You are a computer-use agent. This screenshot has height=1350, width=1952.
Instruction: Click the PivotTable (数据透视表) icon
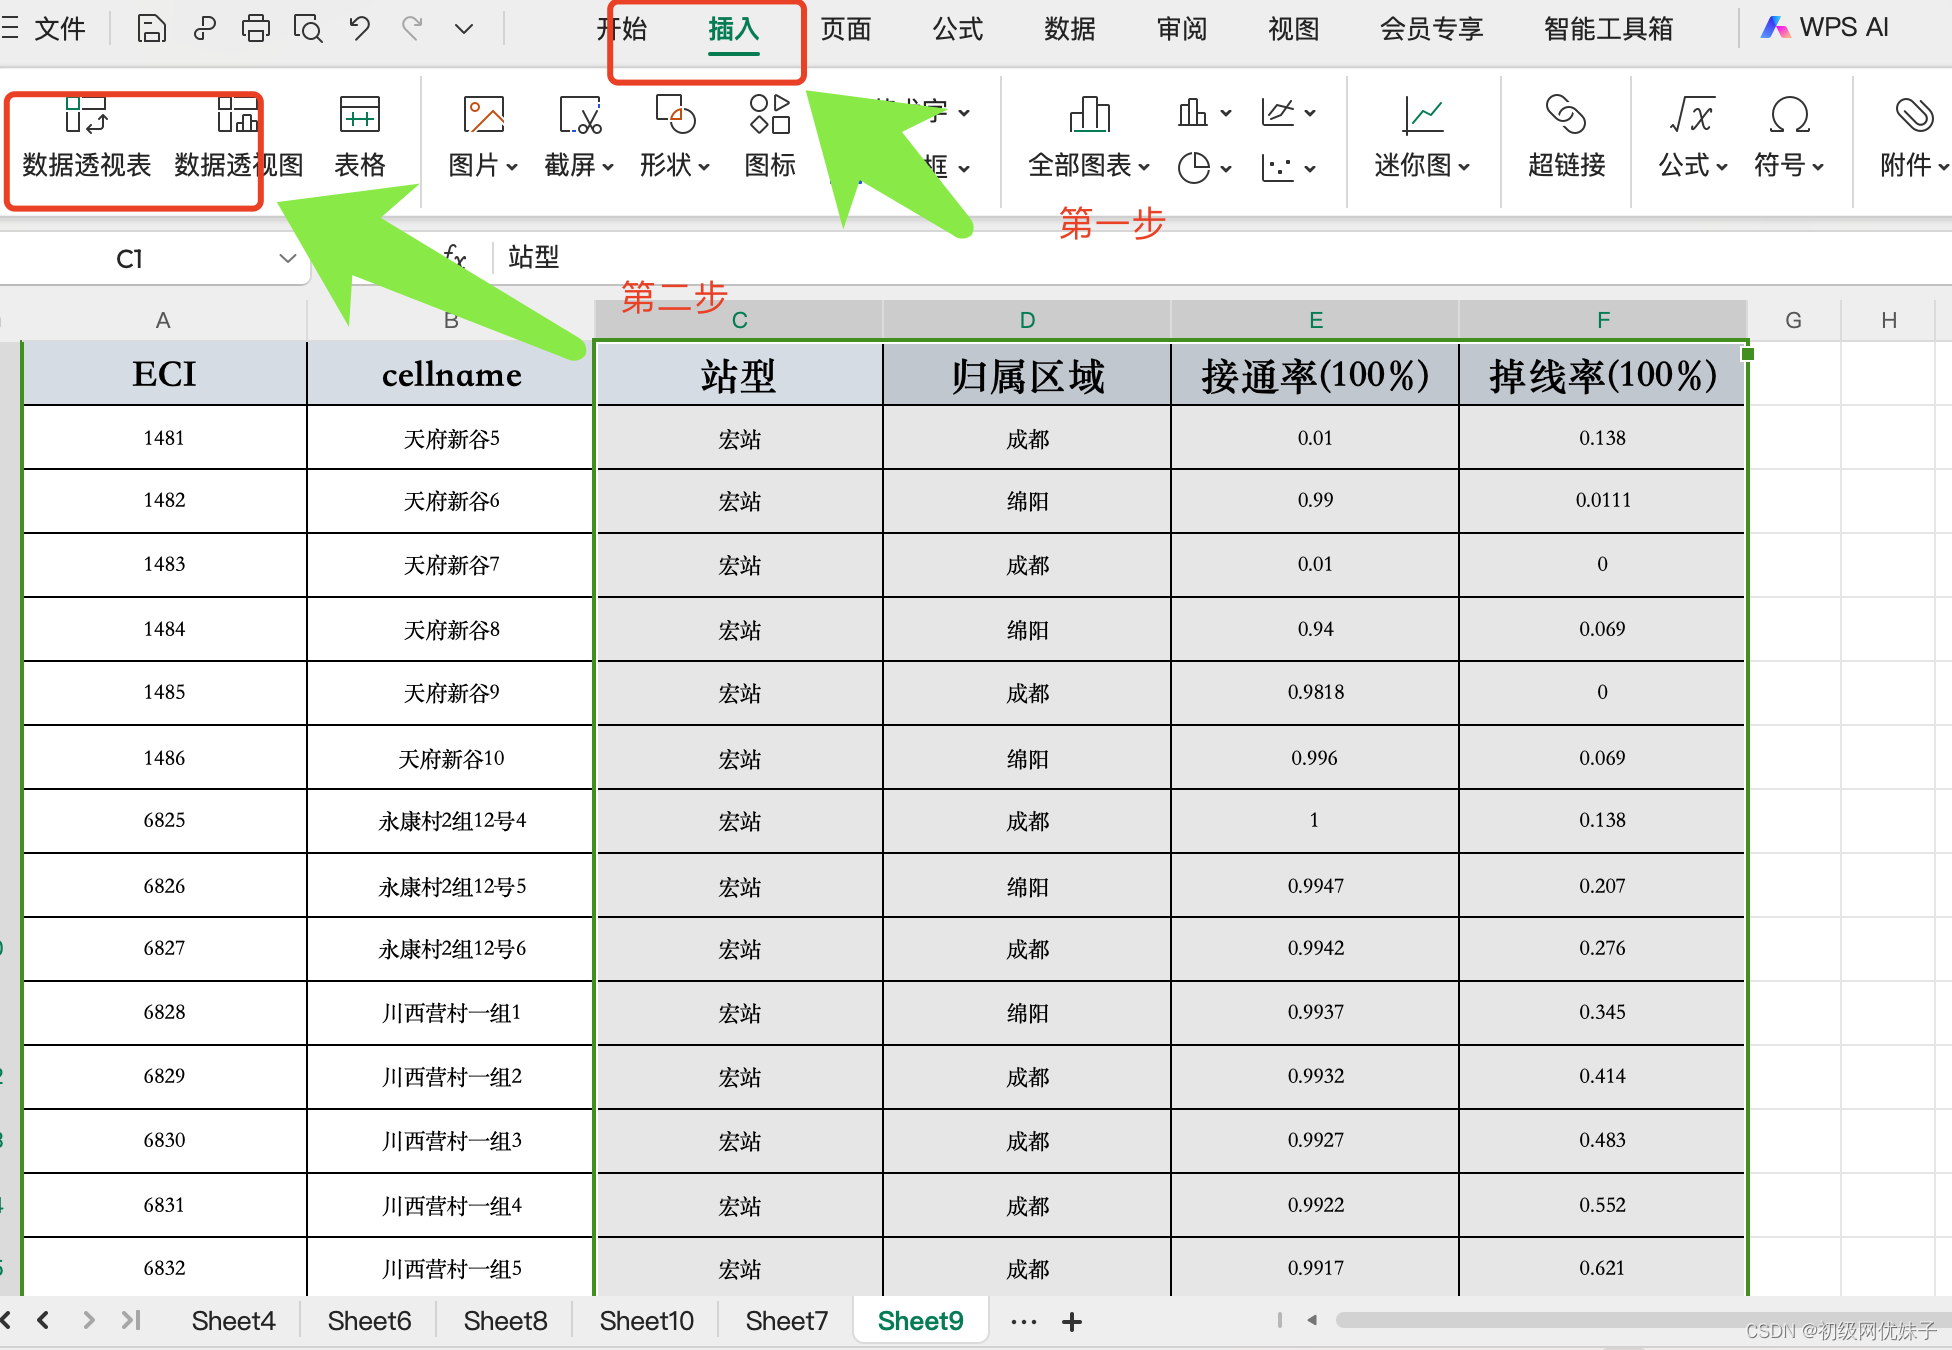coord(86,116)
